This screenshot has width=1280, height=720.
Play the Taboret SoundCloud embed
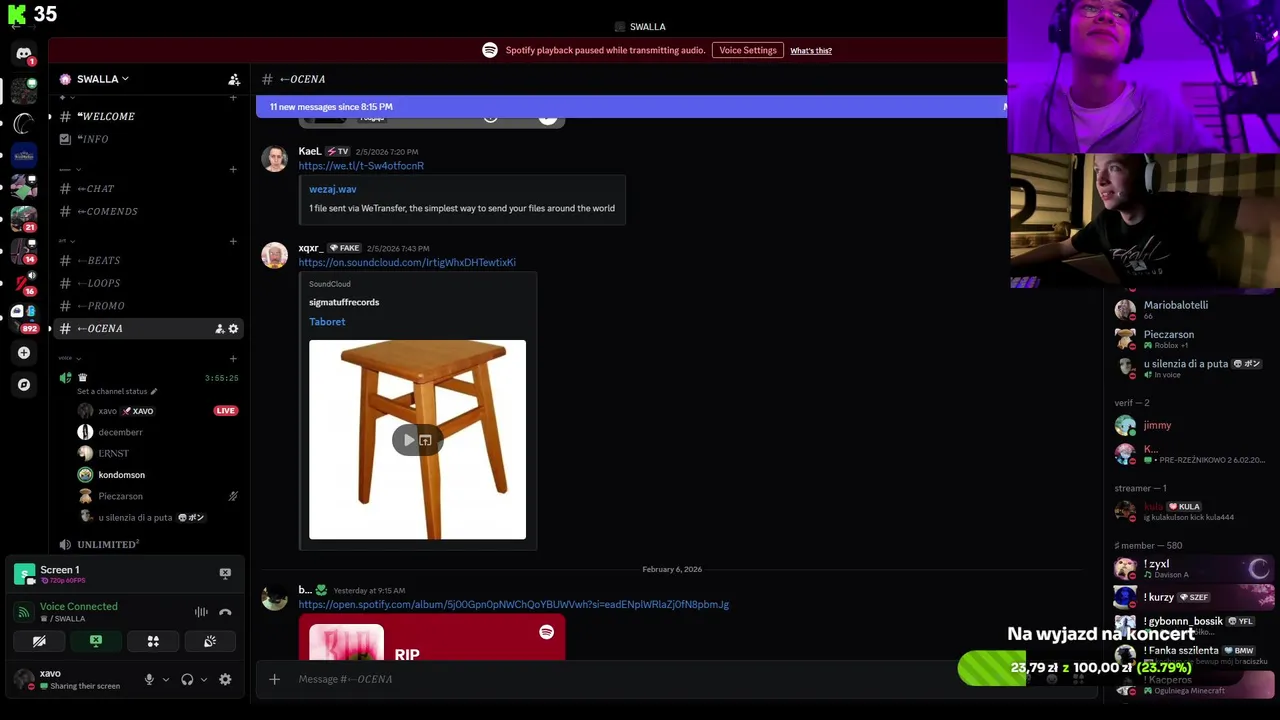408,440
